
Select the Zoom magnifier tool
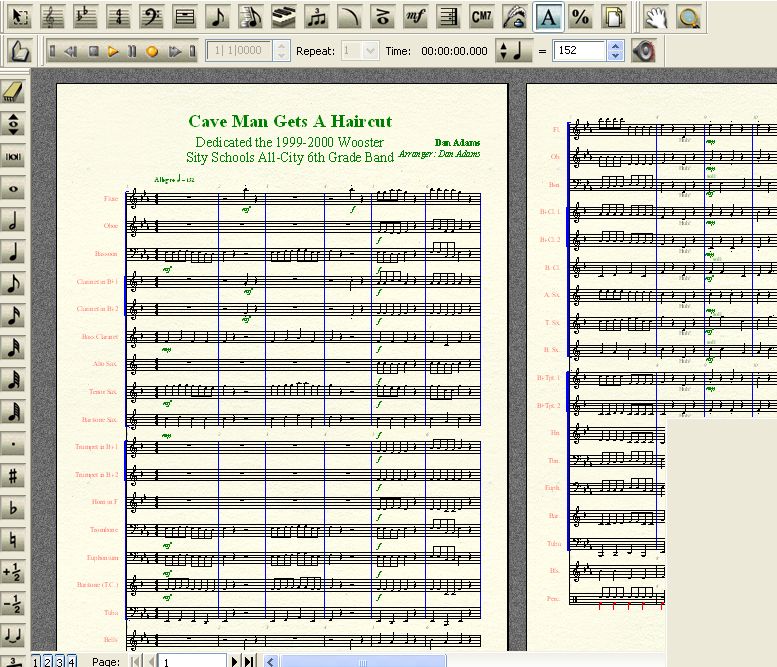689,17
